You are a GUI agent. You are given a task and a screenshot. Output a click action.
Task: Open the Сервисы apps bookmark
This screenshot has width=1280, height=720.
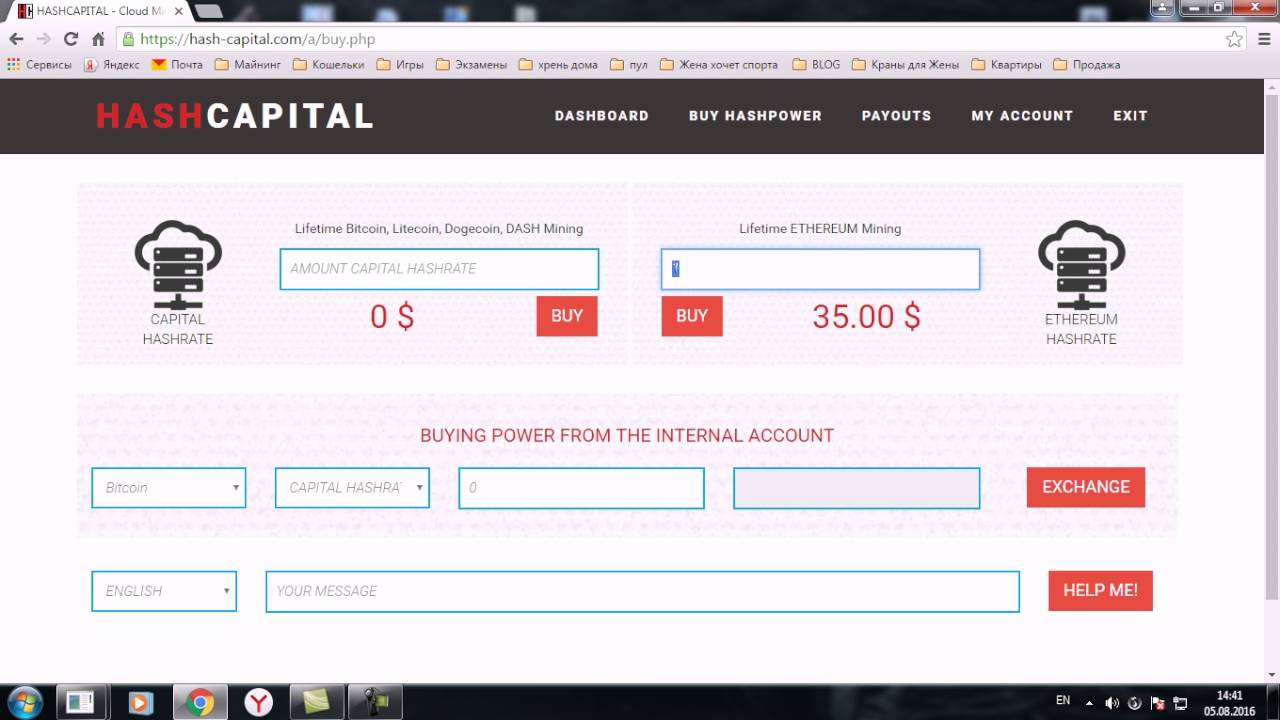40,64
